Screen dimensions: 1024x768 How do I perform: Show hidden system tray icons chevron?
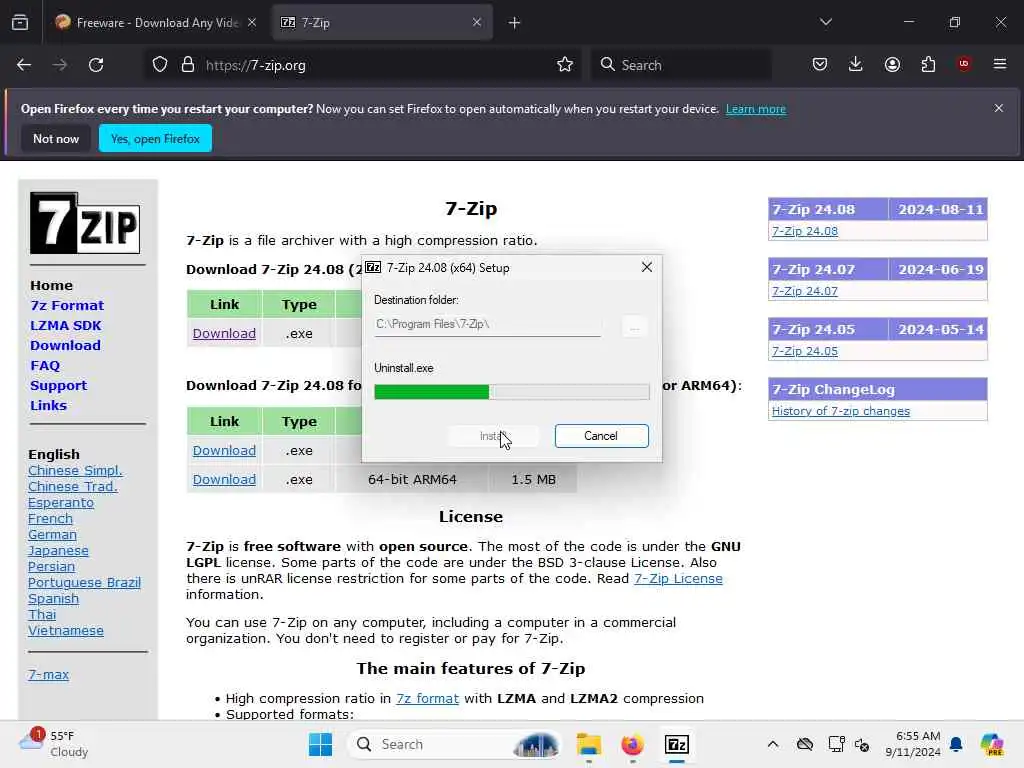pyautogui.click(x=773, y=744)
